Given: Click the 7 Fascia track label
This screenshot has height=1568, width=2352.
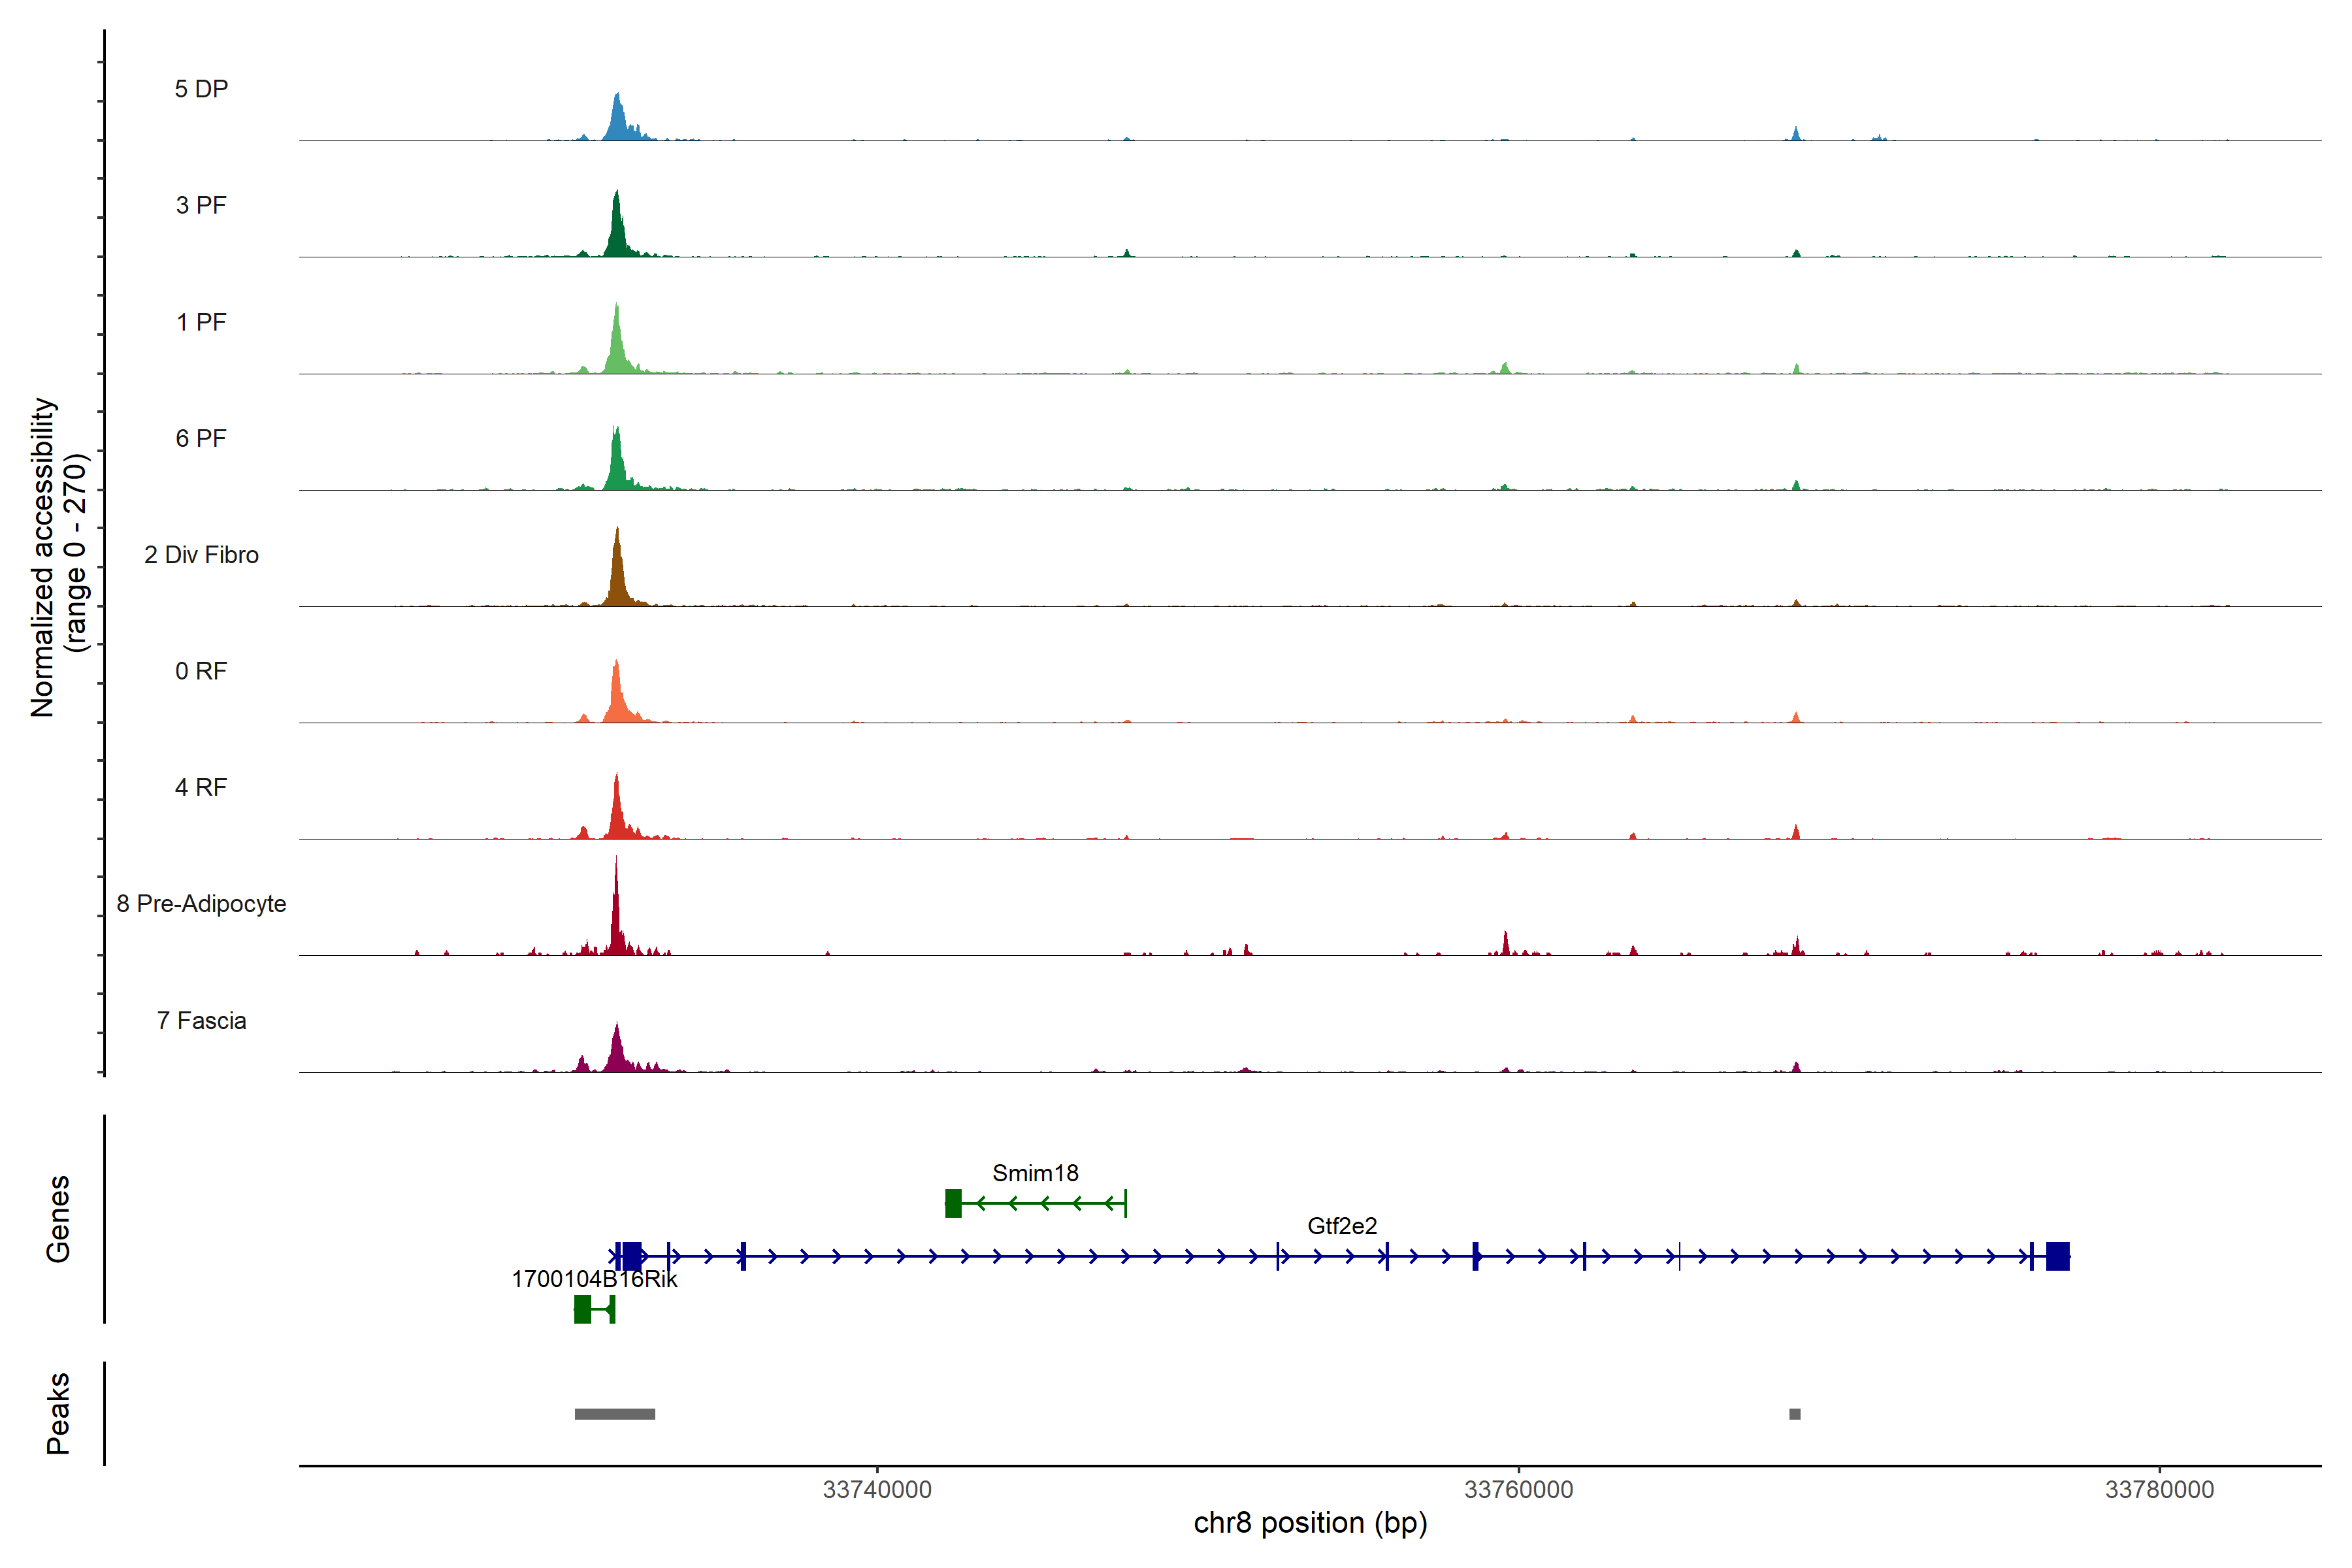Looking at the screenshot, I should coord(201,1021).
